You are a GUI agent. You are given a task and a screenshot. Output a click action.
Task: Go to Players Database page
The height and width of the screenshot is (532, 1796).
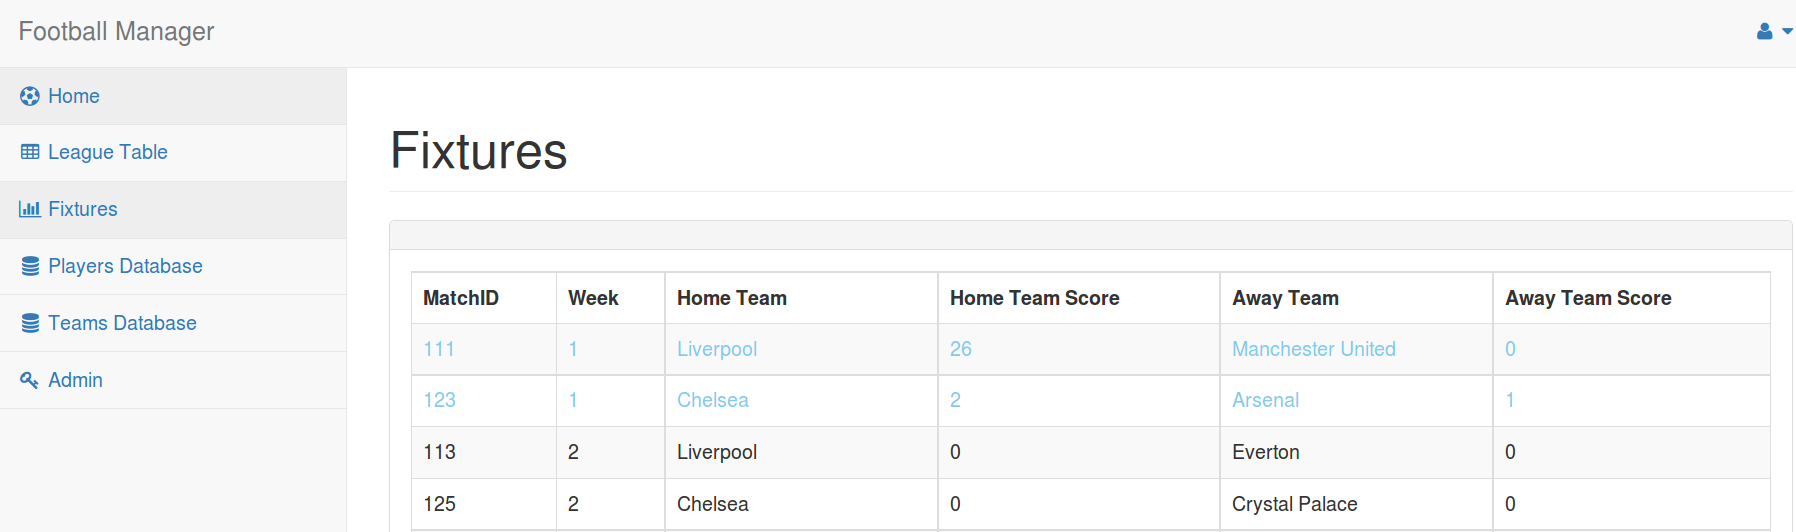point(173,266)
